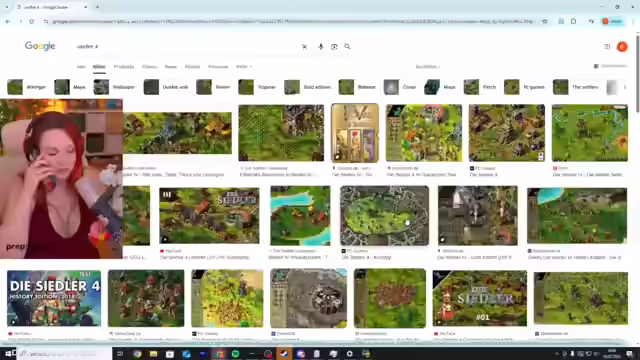Open the Die Siedler 4 History Edition thumbnail
Viewport: 640px width, 360px height.
point(54,298)
